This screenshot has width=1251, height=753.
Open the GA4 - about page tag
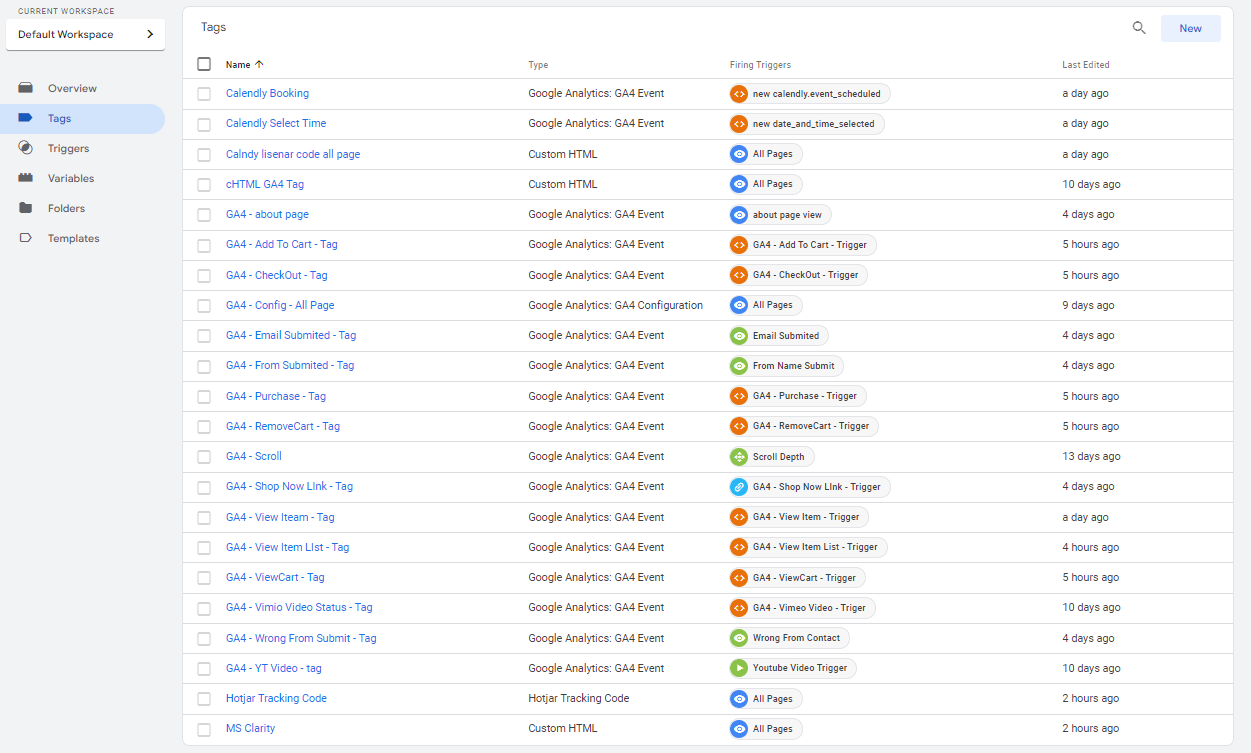tap(267, 214)
